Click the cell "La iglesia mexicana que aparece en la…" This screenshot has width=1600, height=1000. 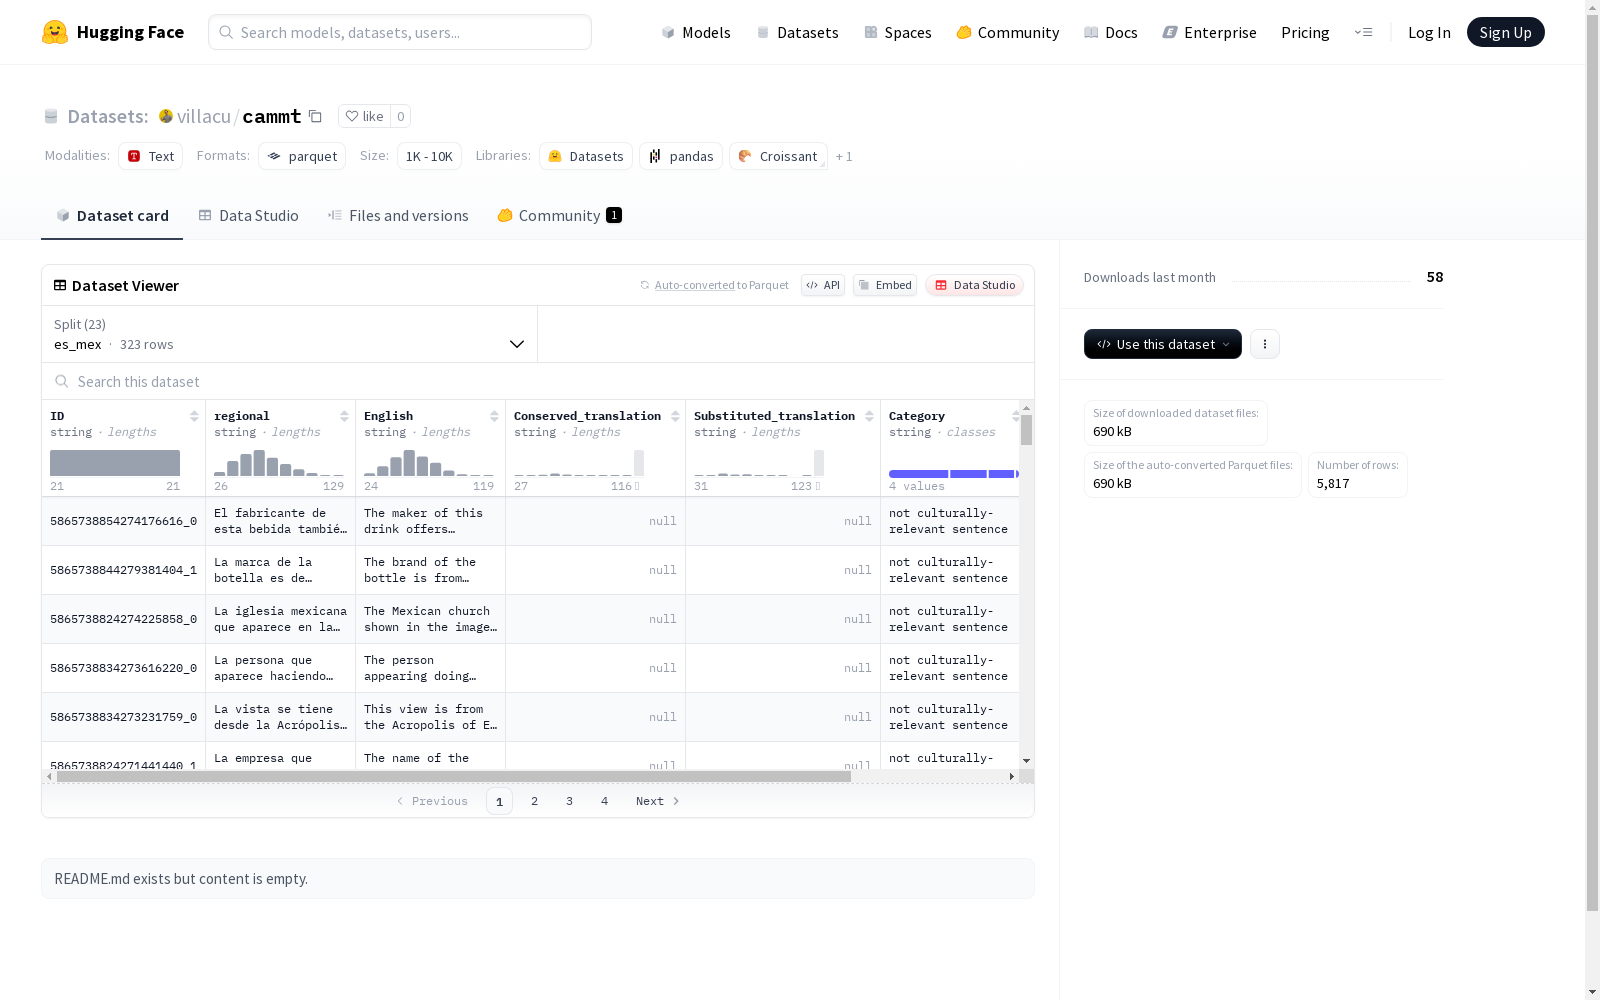pyautogui.click(x=281, y=619)
